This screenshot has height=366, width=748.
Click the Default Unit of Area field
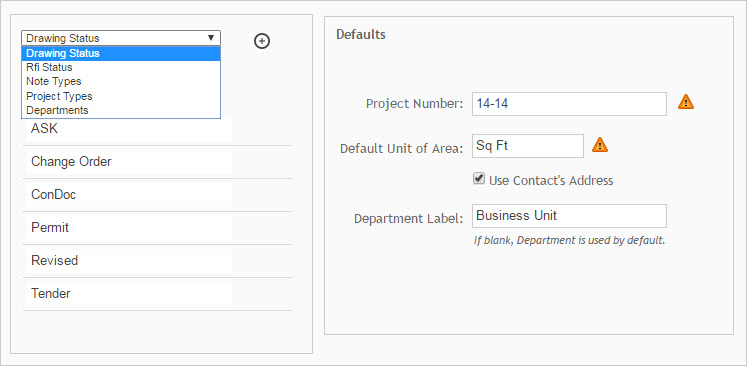click(528, 146)
